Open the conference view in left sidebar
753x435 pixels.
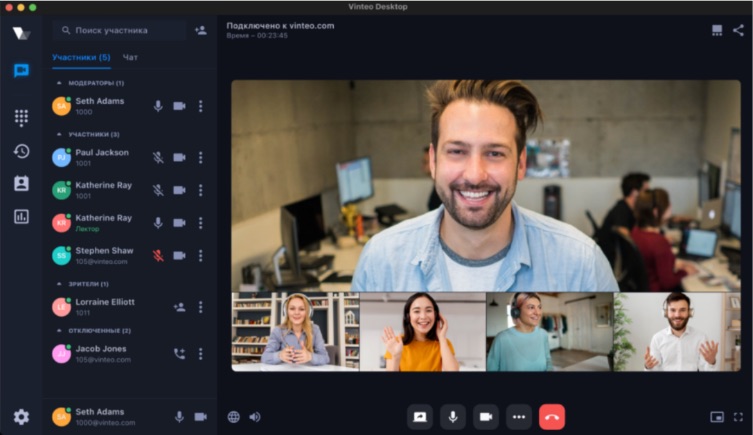tap(21, 71)
